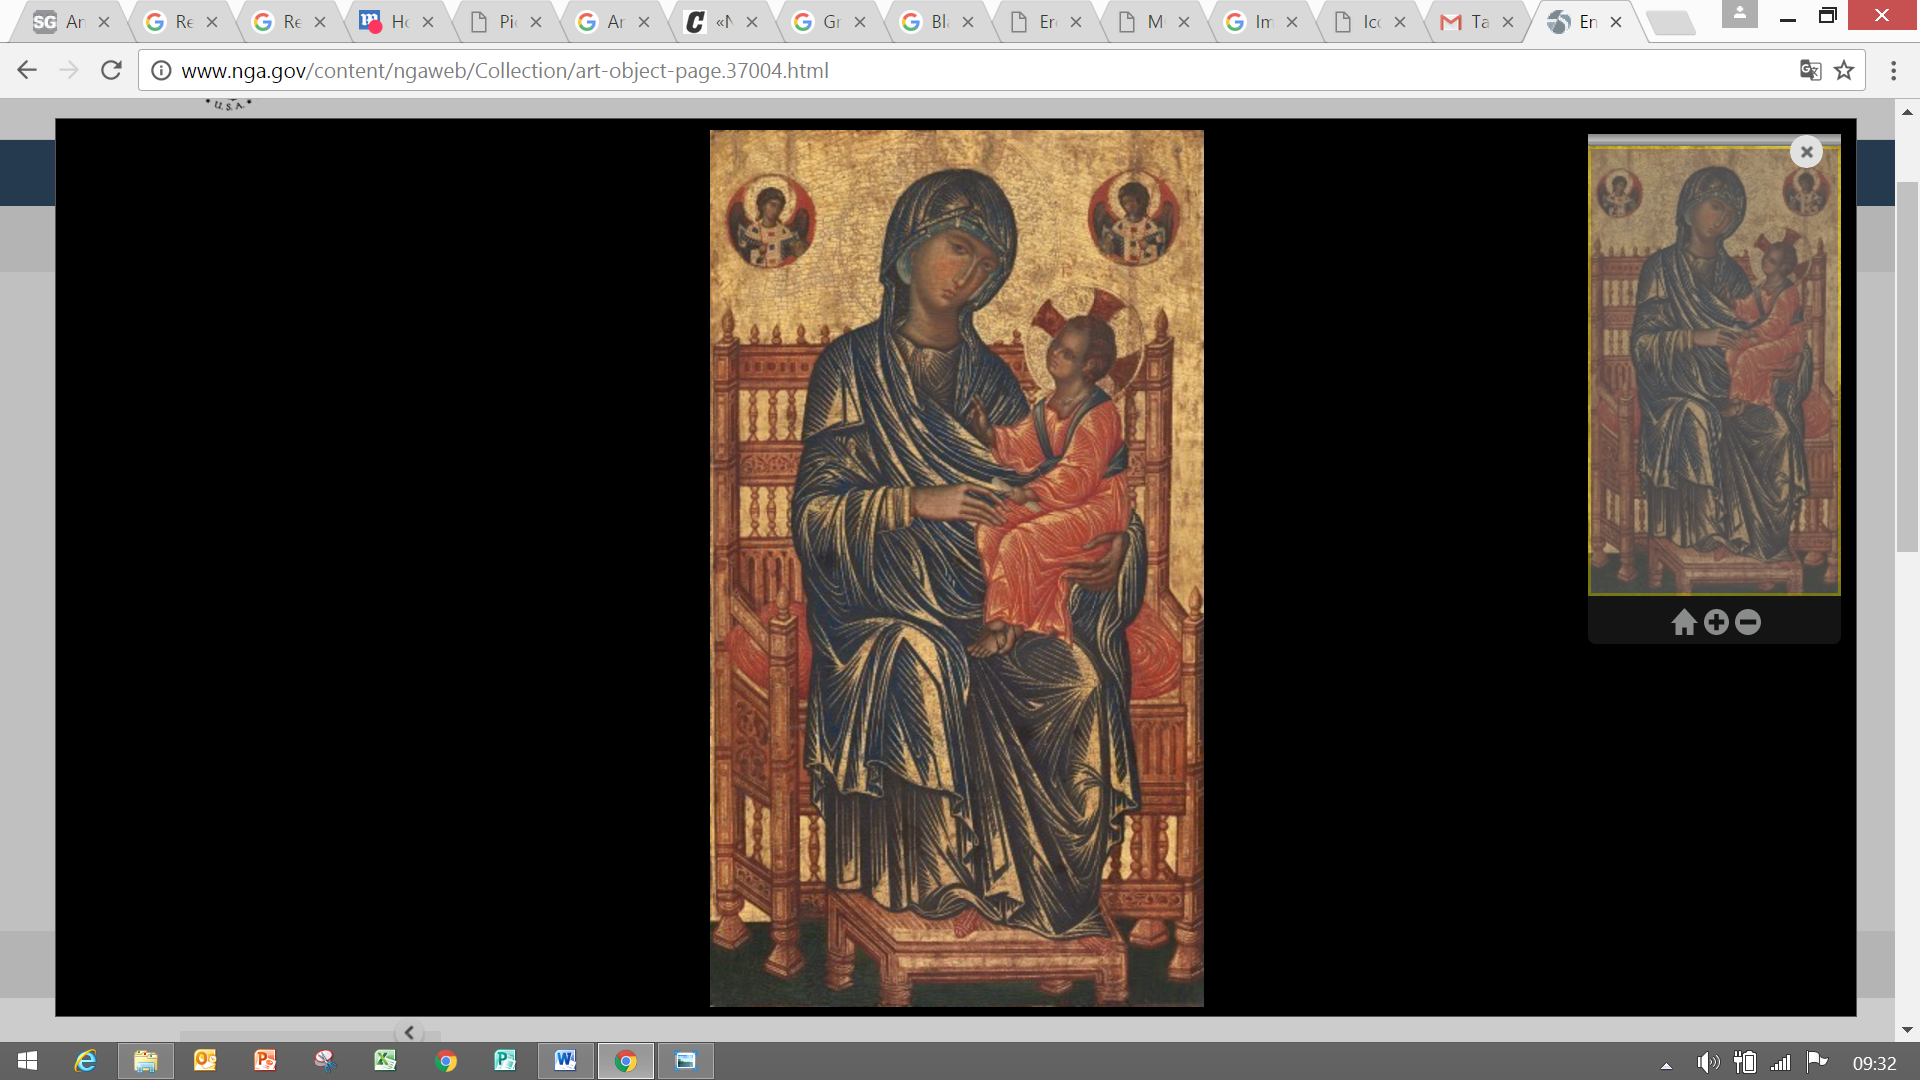Switch to the '«N' tab
This screenshot has width=1920, height=1080.
click(718, 22)
